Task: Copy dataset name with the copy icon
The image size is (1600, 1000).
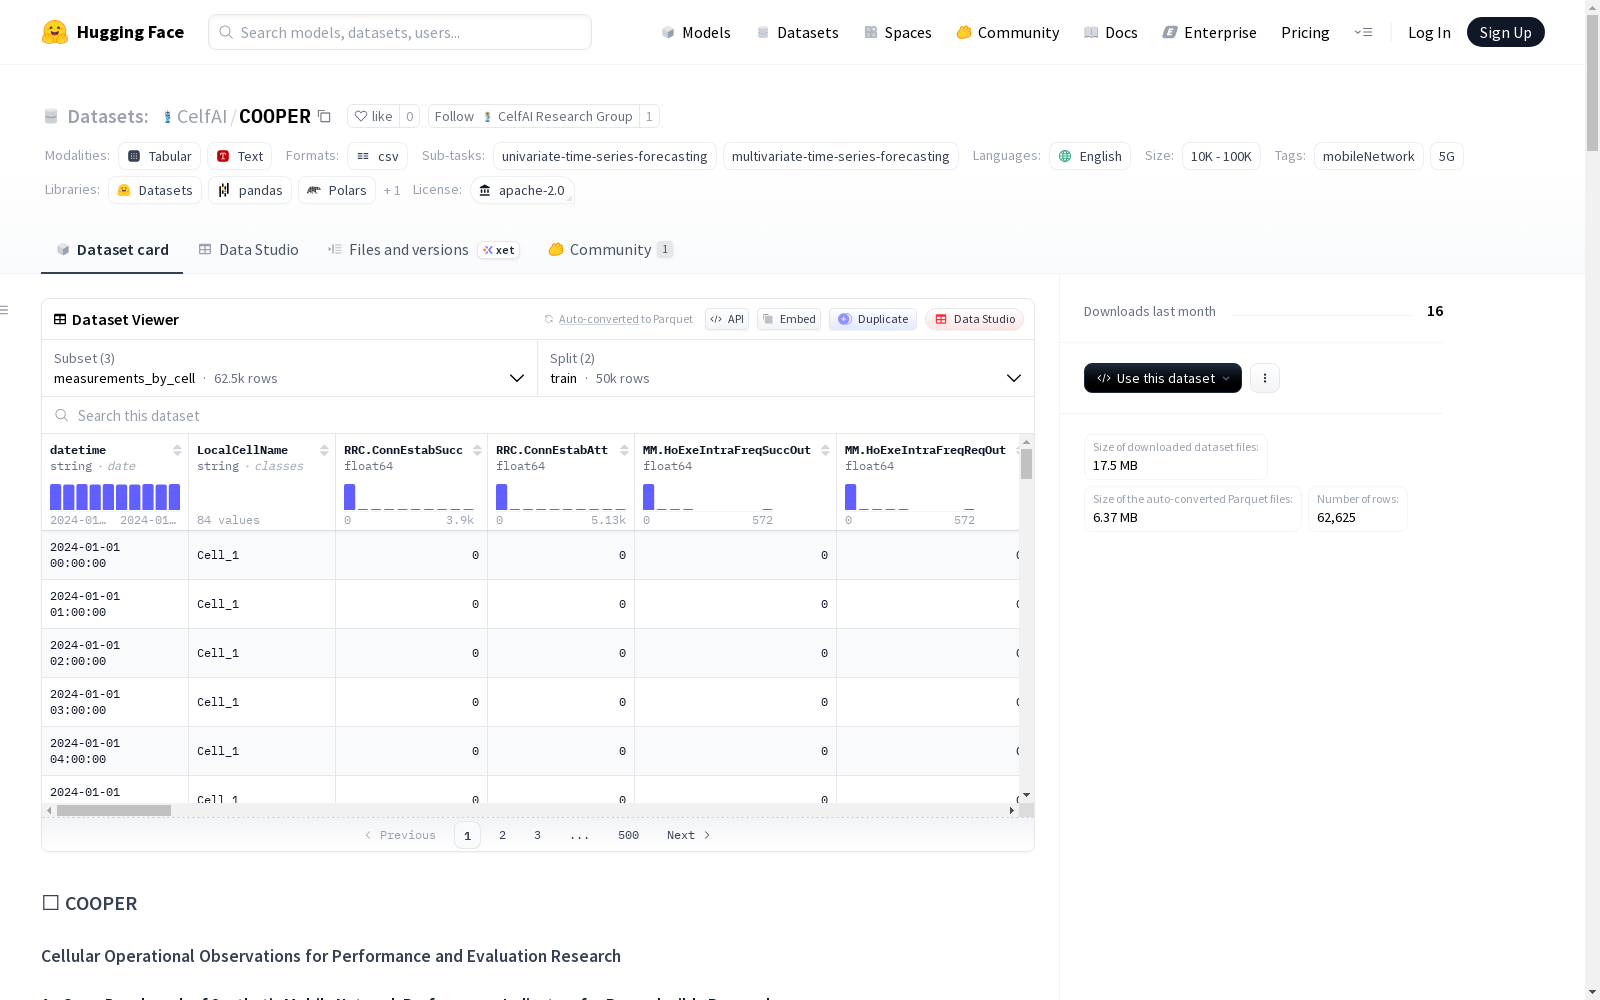Action: (324, 116)
